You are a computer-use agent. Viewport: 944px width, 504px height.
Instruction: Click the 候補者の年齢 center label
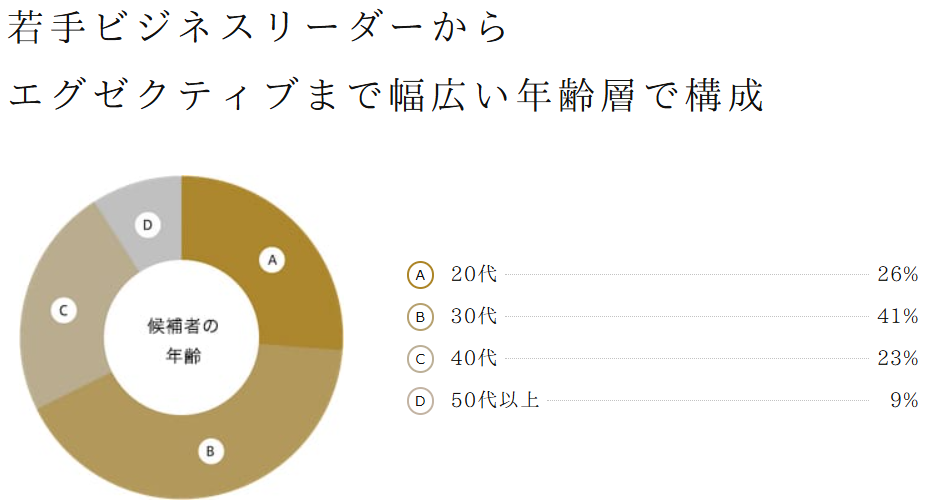[x=183, y=341]
